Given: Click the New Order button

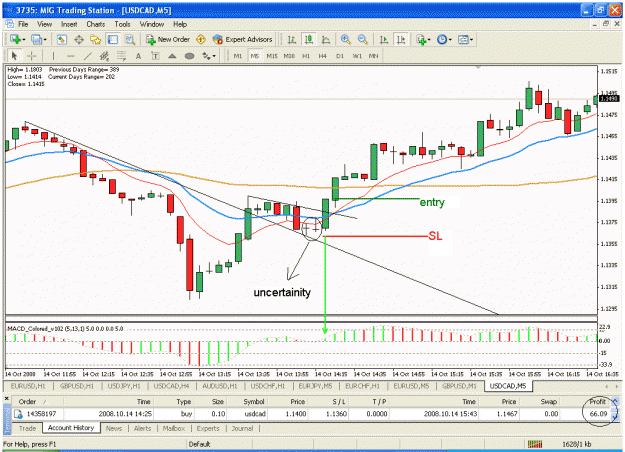Looking at the screenshot, I should pos(167,39).
